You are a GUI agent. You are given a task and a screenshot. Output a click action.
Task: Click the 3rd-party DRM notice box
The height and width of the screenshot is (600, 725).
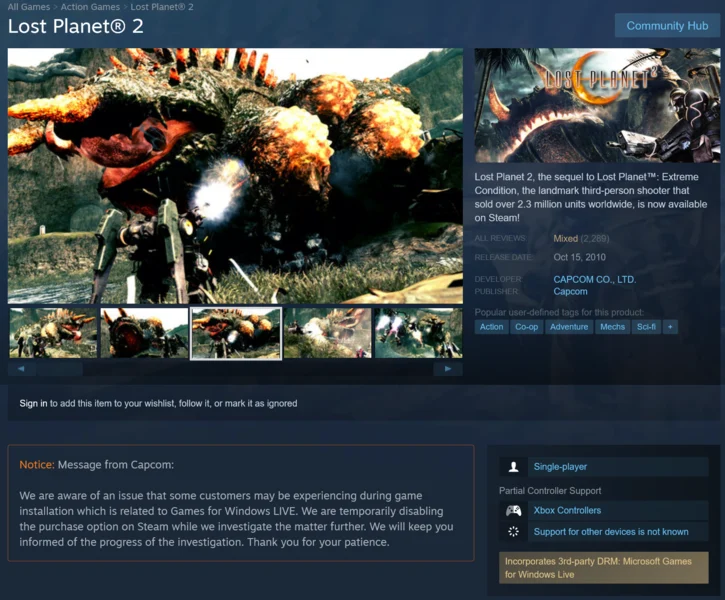[603, 568]
